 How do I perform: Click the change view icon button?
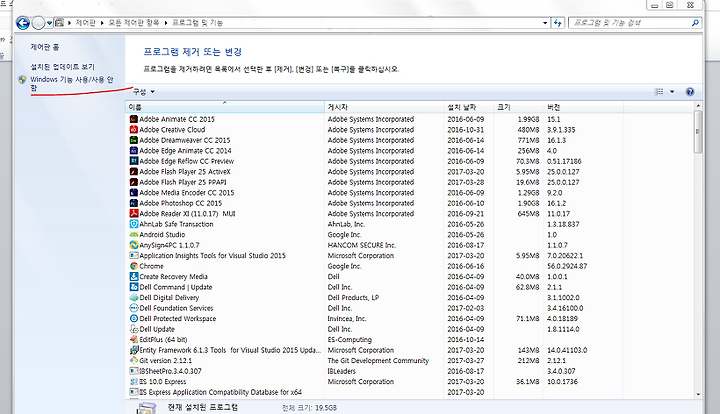point(659,92)
